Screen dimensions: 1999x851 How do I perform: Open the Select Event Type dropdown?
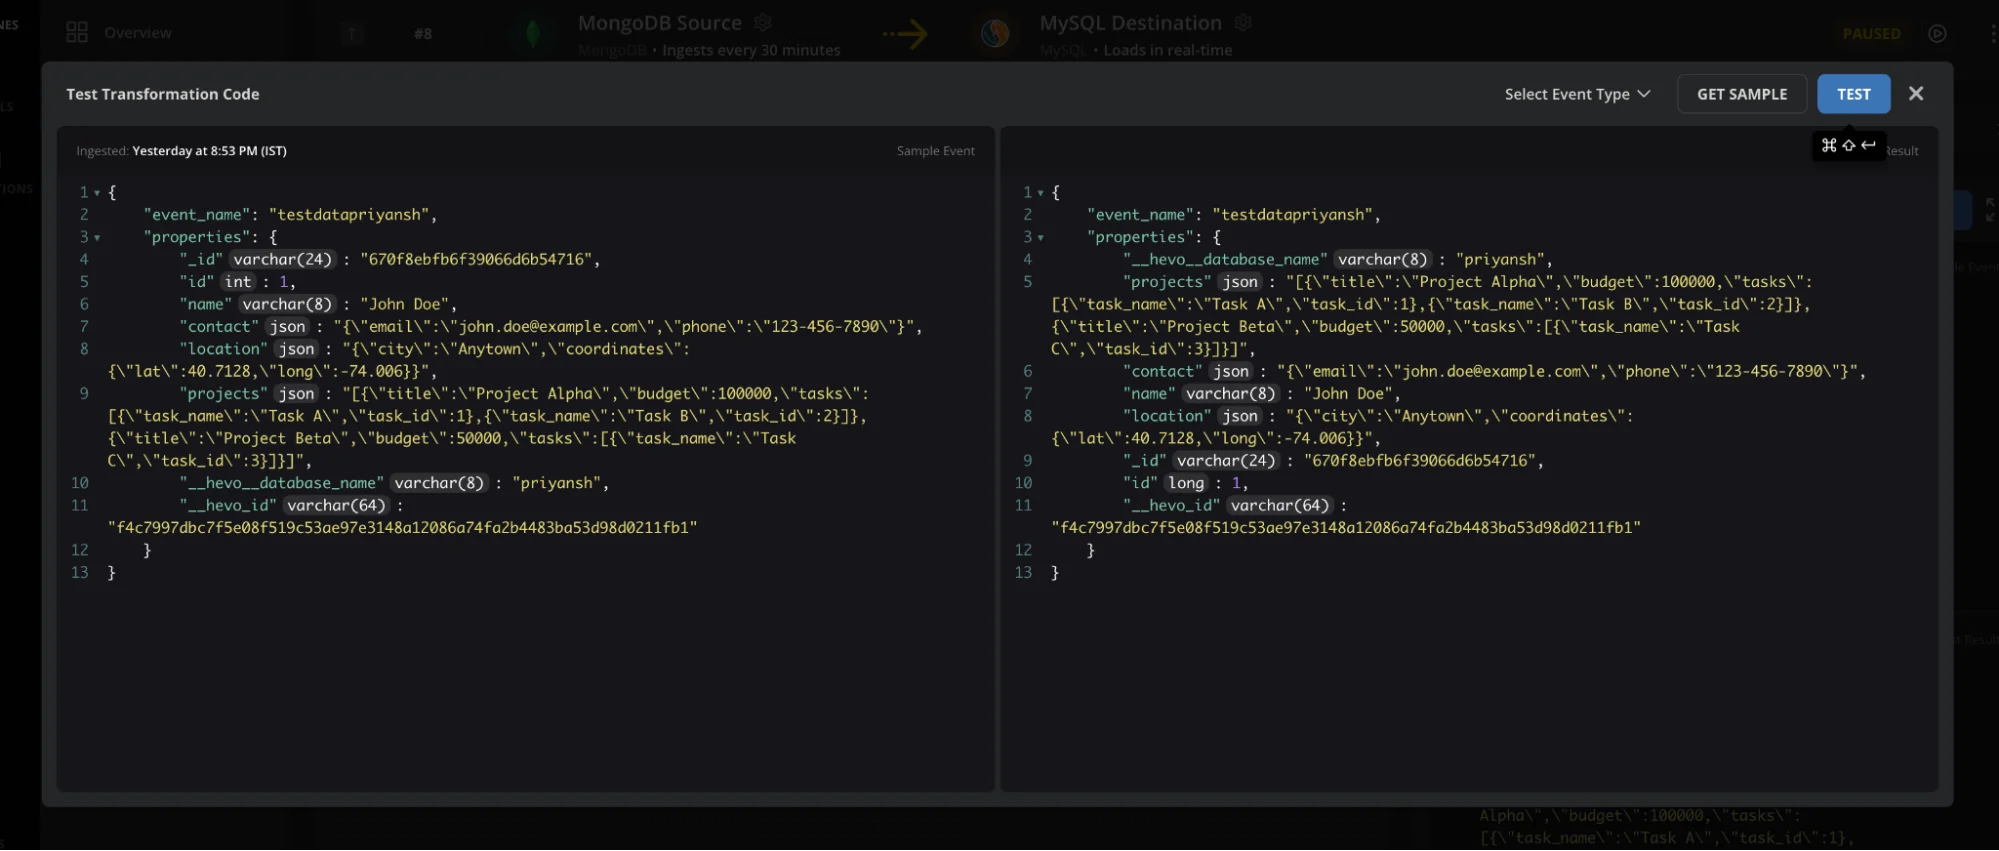pos(1576,94)
